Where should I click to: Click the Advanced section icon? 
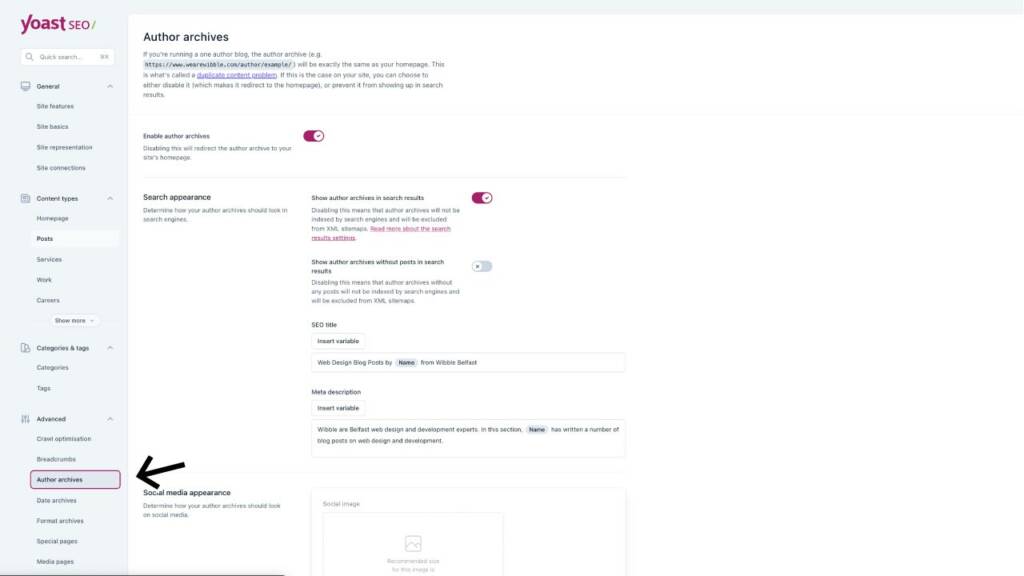click(26, 419)
